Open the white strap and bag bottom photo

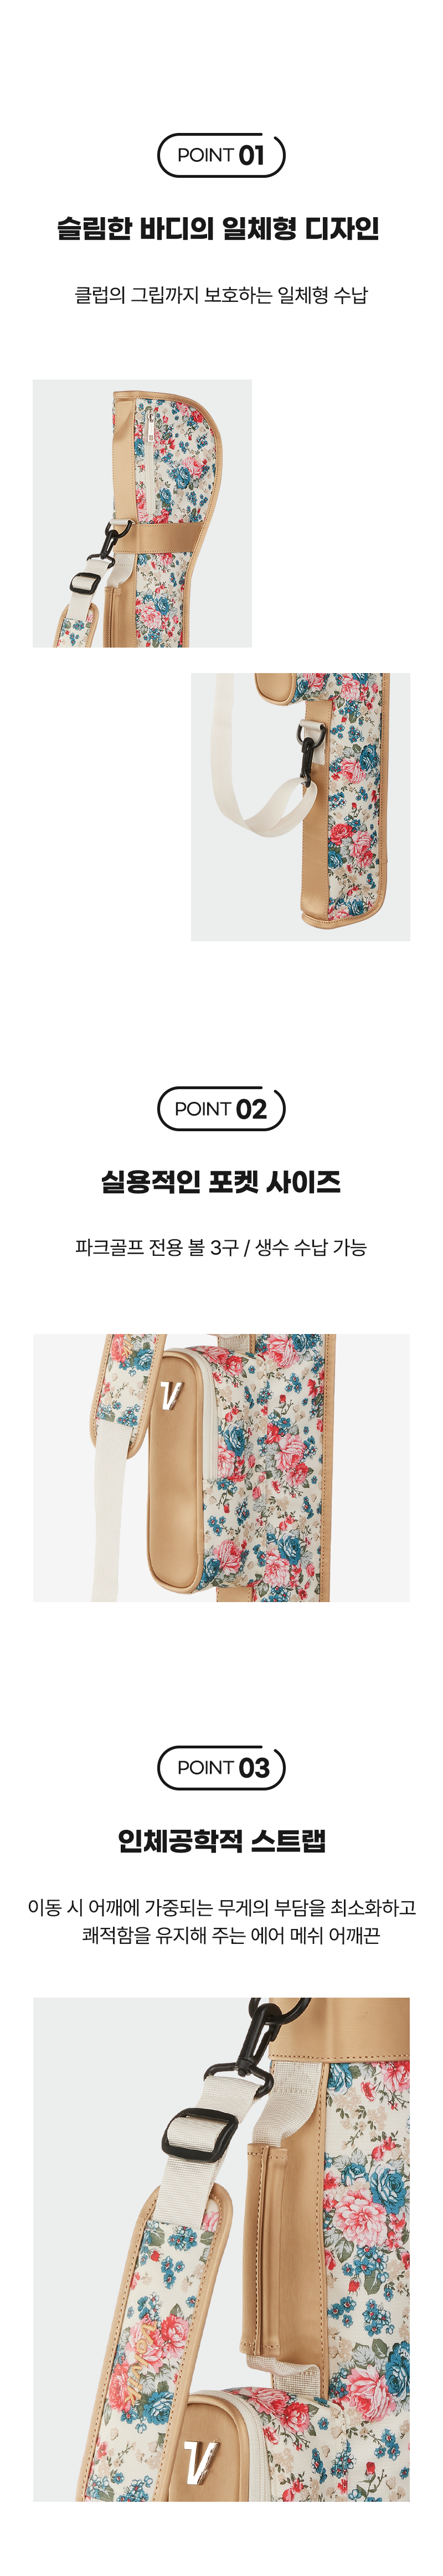(300, 807)
